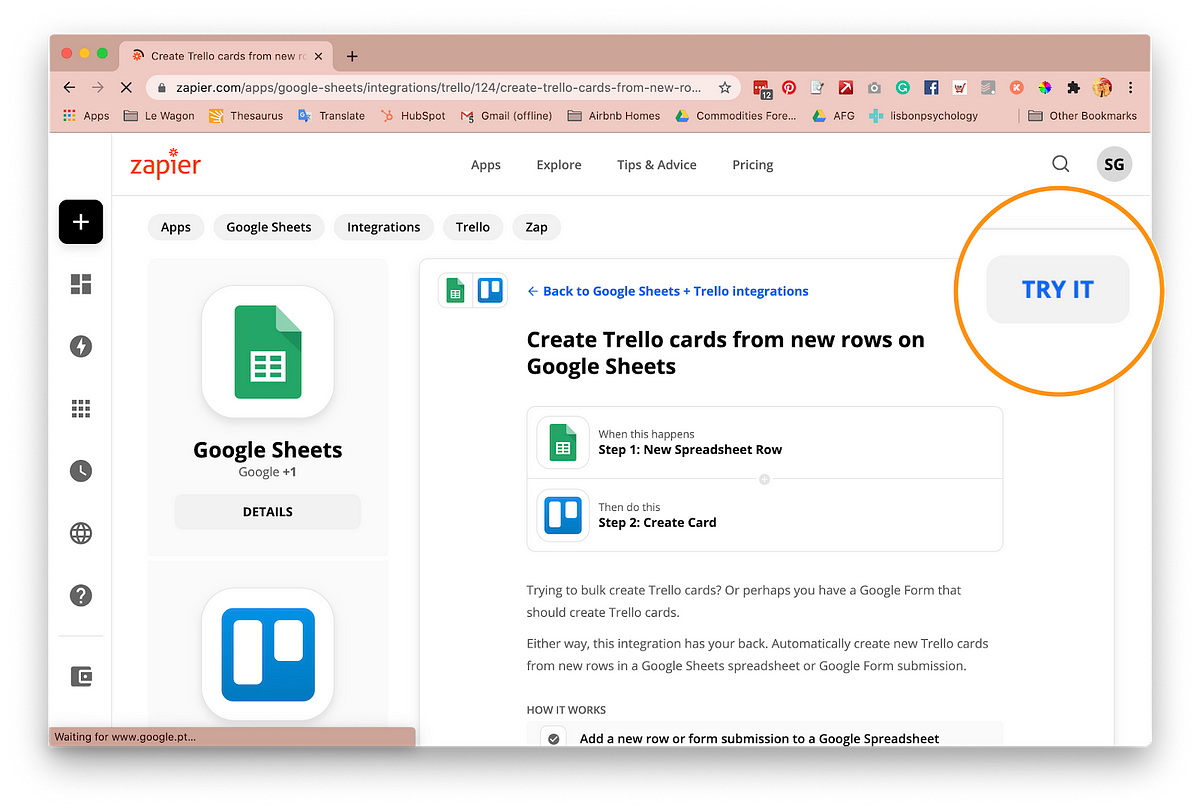Image resolution: width=1200 pixels, height=812 pixels.
Task: Open the Apps bookmark in bookmarks bar
Action: (86, 116)
